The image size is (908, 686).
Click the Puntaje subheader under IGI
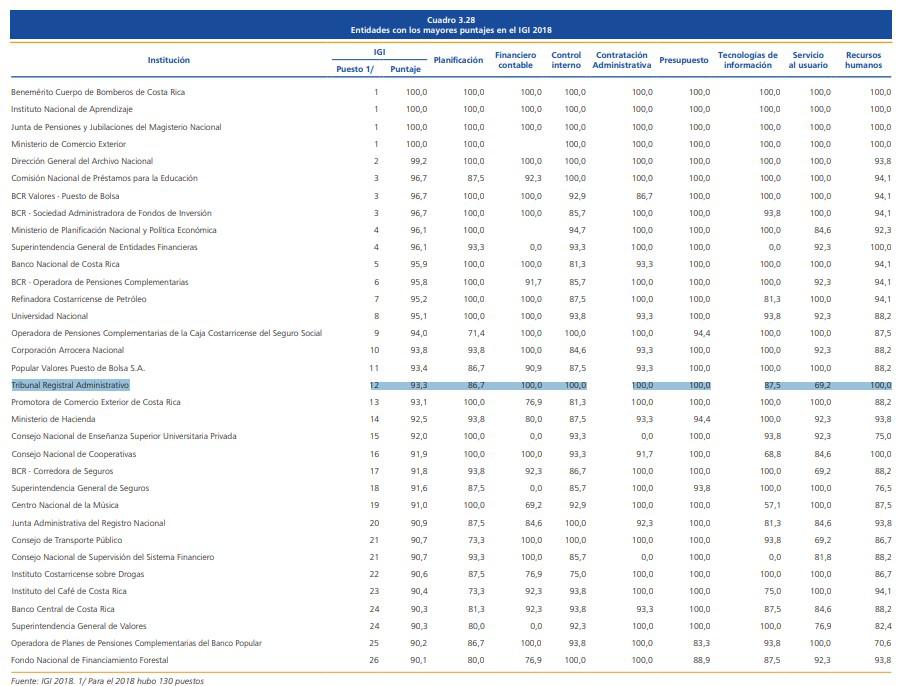point(406,69)
